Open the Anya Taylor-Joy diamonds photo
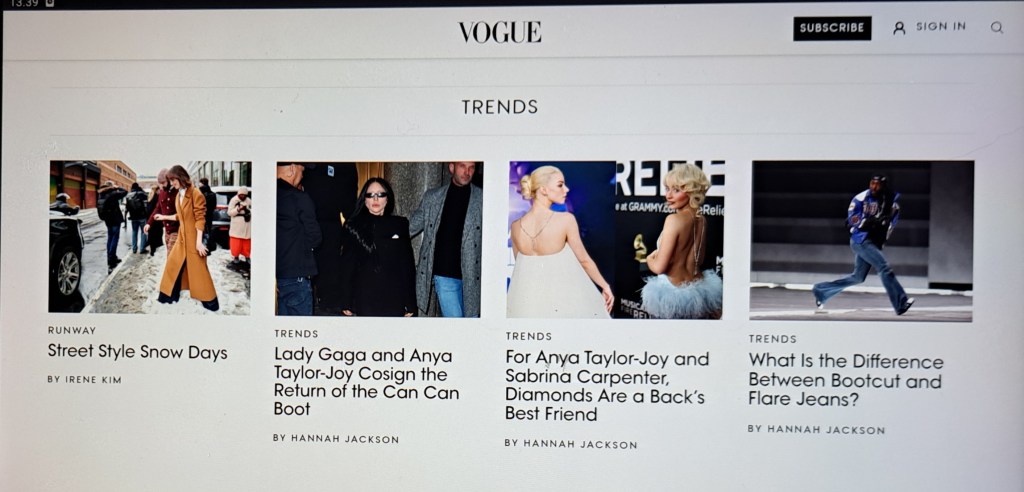This screenshot has height=492, width=1024. click(x=616, y=240)
